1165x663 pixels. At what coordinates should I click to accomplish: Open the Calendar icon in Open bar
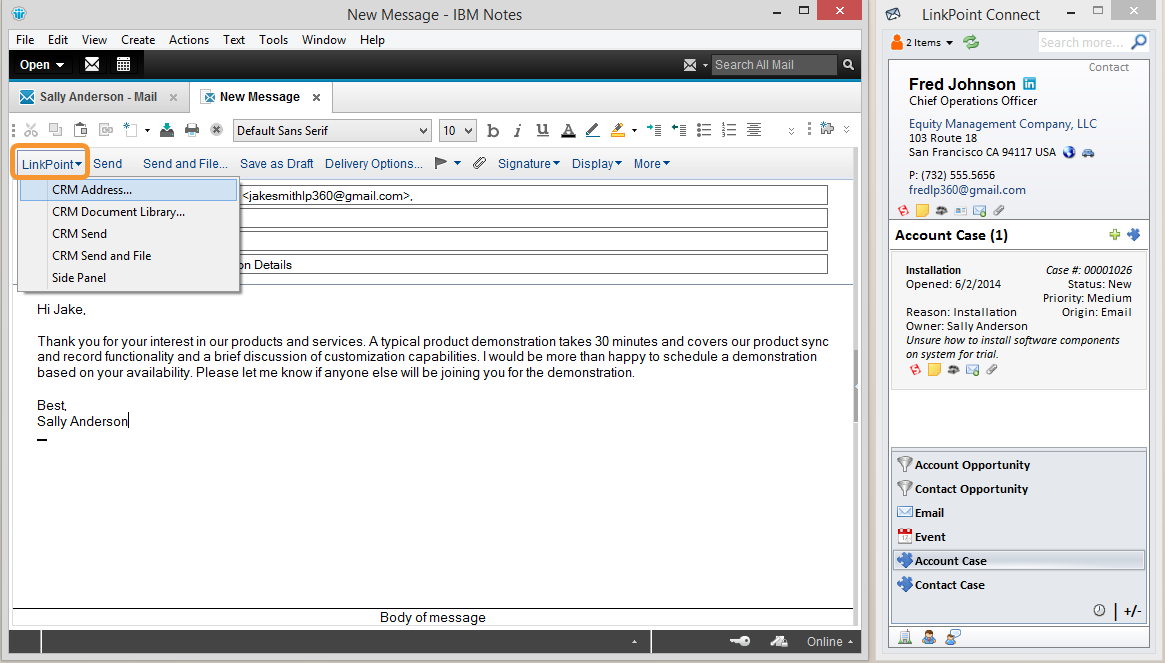click(123, 65)
